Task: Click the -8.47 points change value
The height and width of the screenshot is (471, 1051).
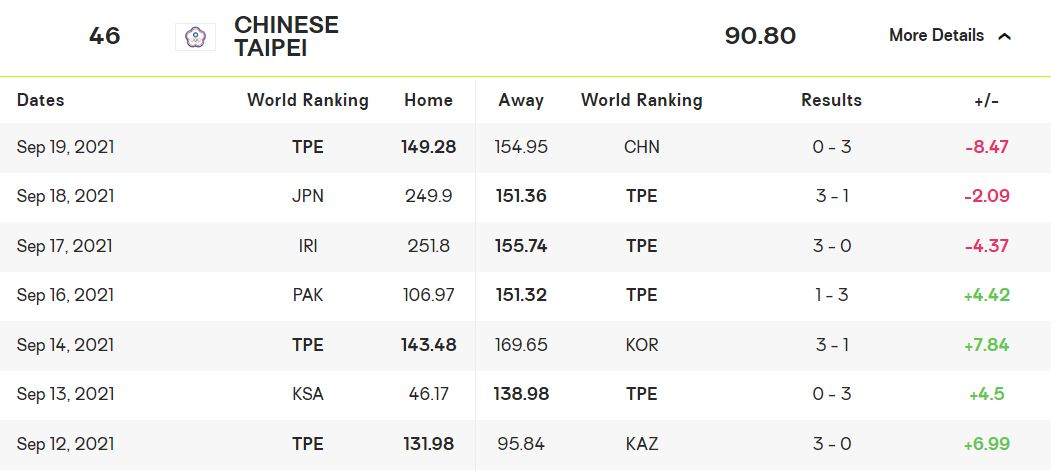Action: tap(987, 147)
